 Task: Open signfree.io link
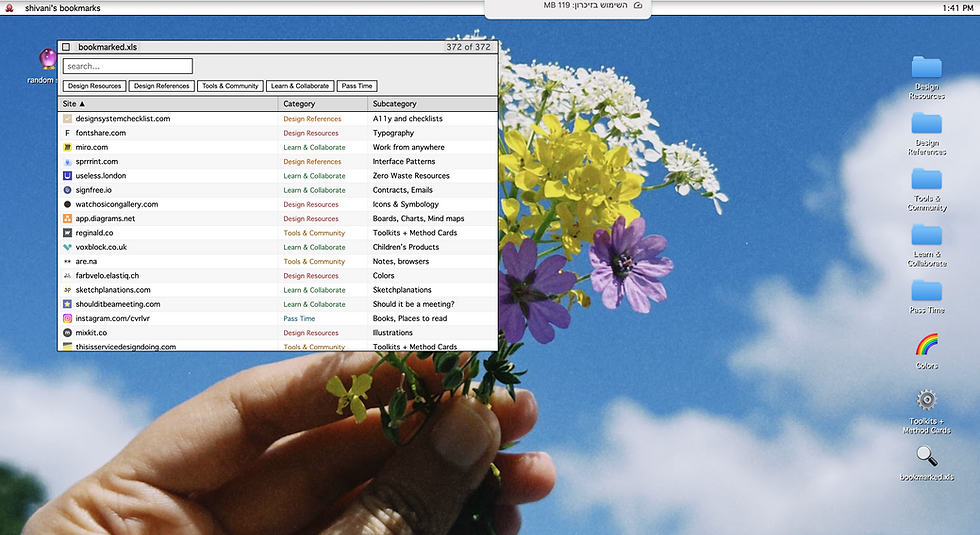pyautogui.click(x=94, y=190)
